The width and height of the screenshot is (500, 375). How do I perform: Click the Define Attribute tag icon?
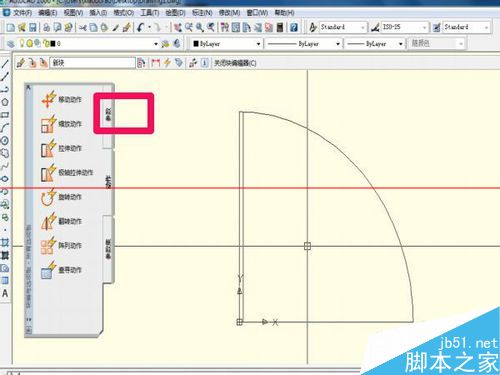pyautogui.click(x=179, y=63)
